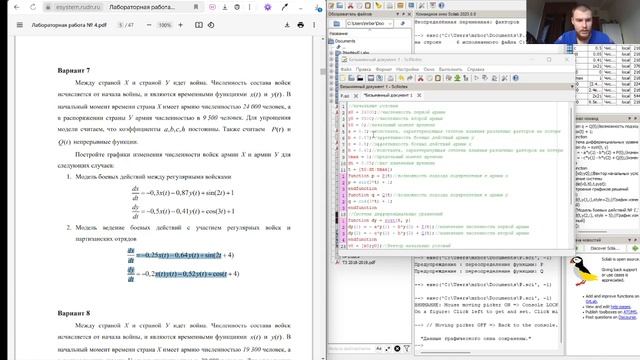Open SciNotes Настройки menu
640x360 pixels.
[407, 69]
